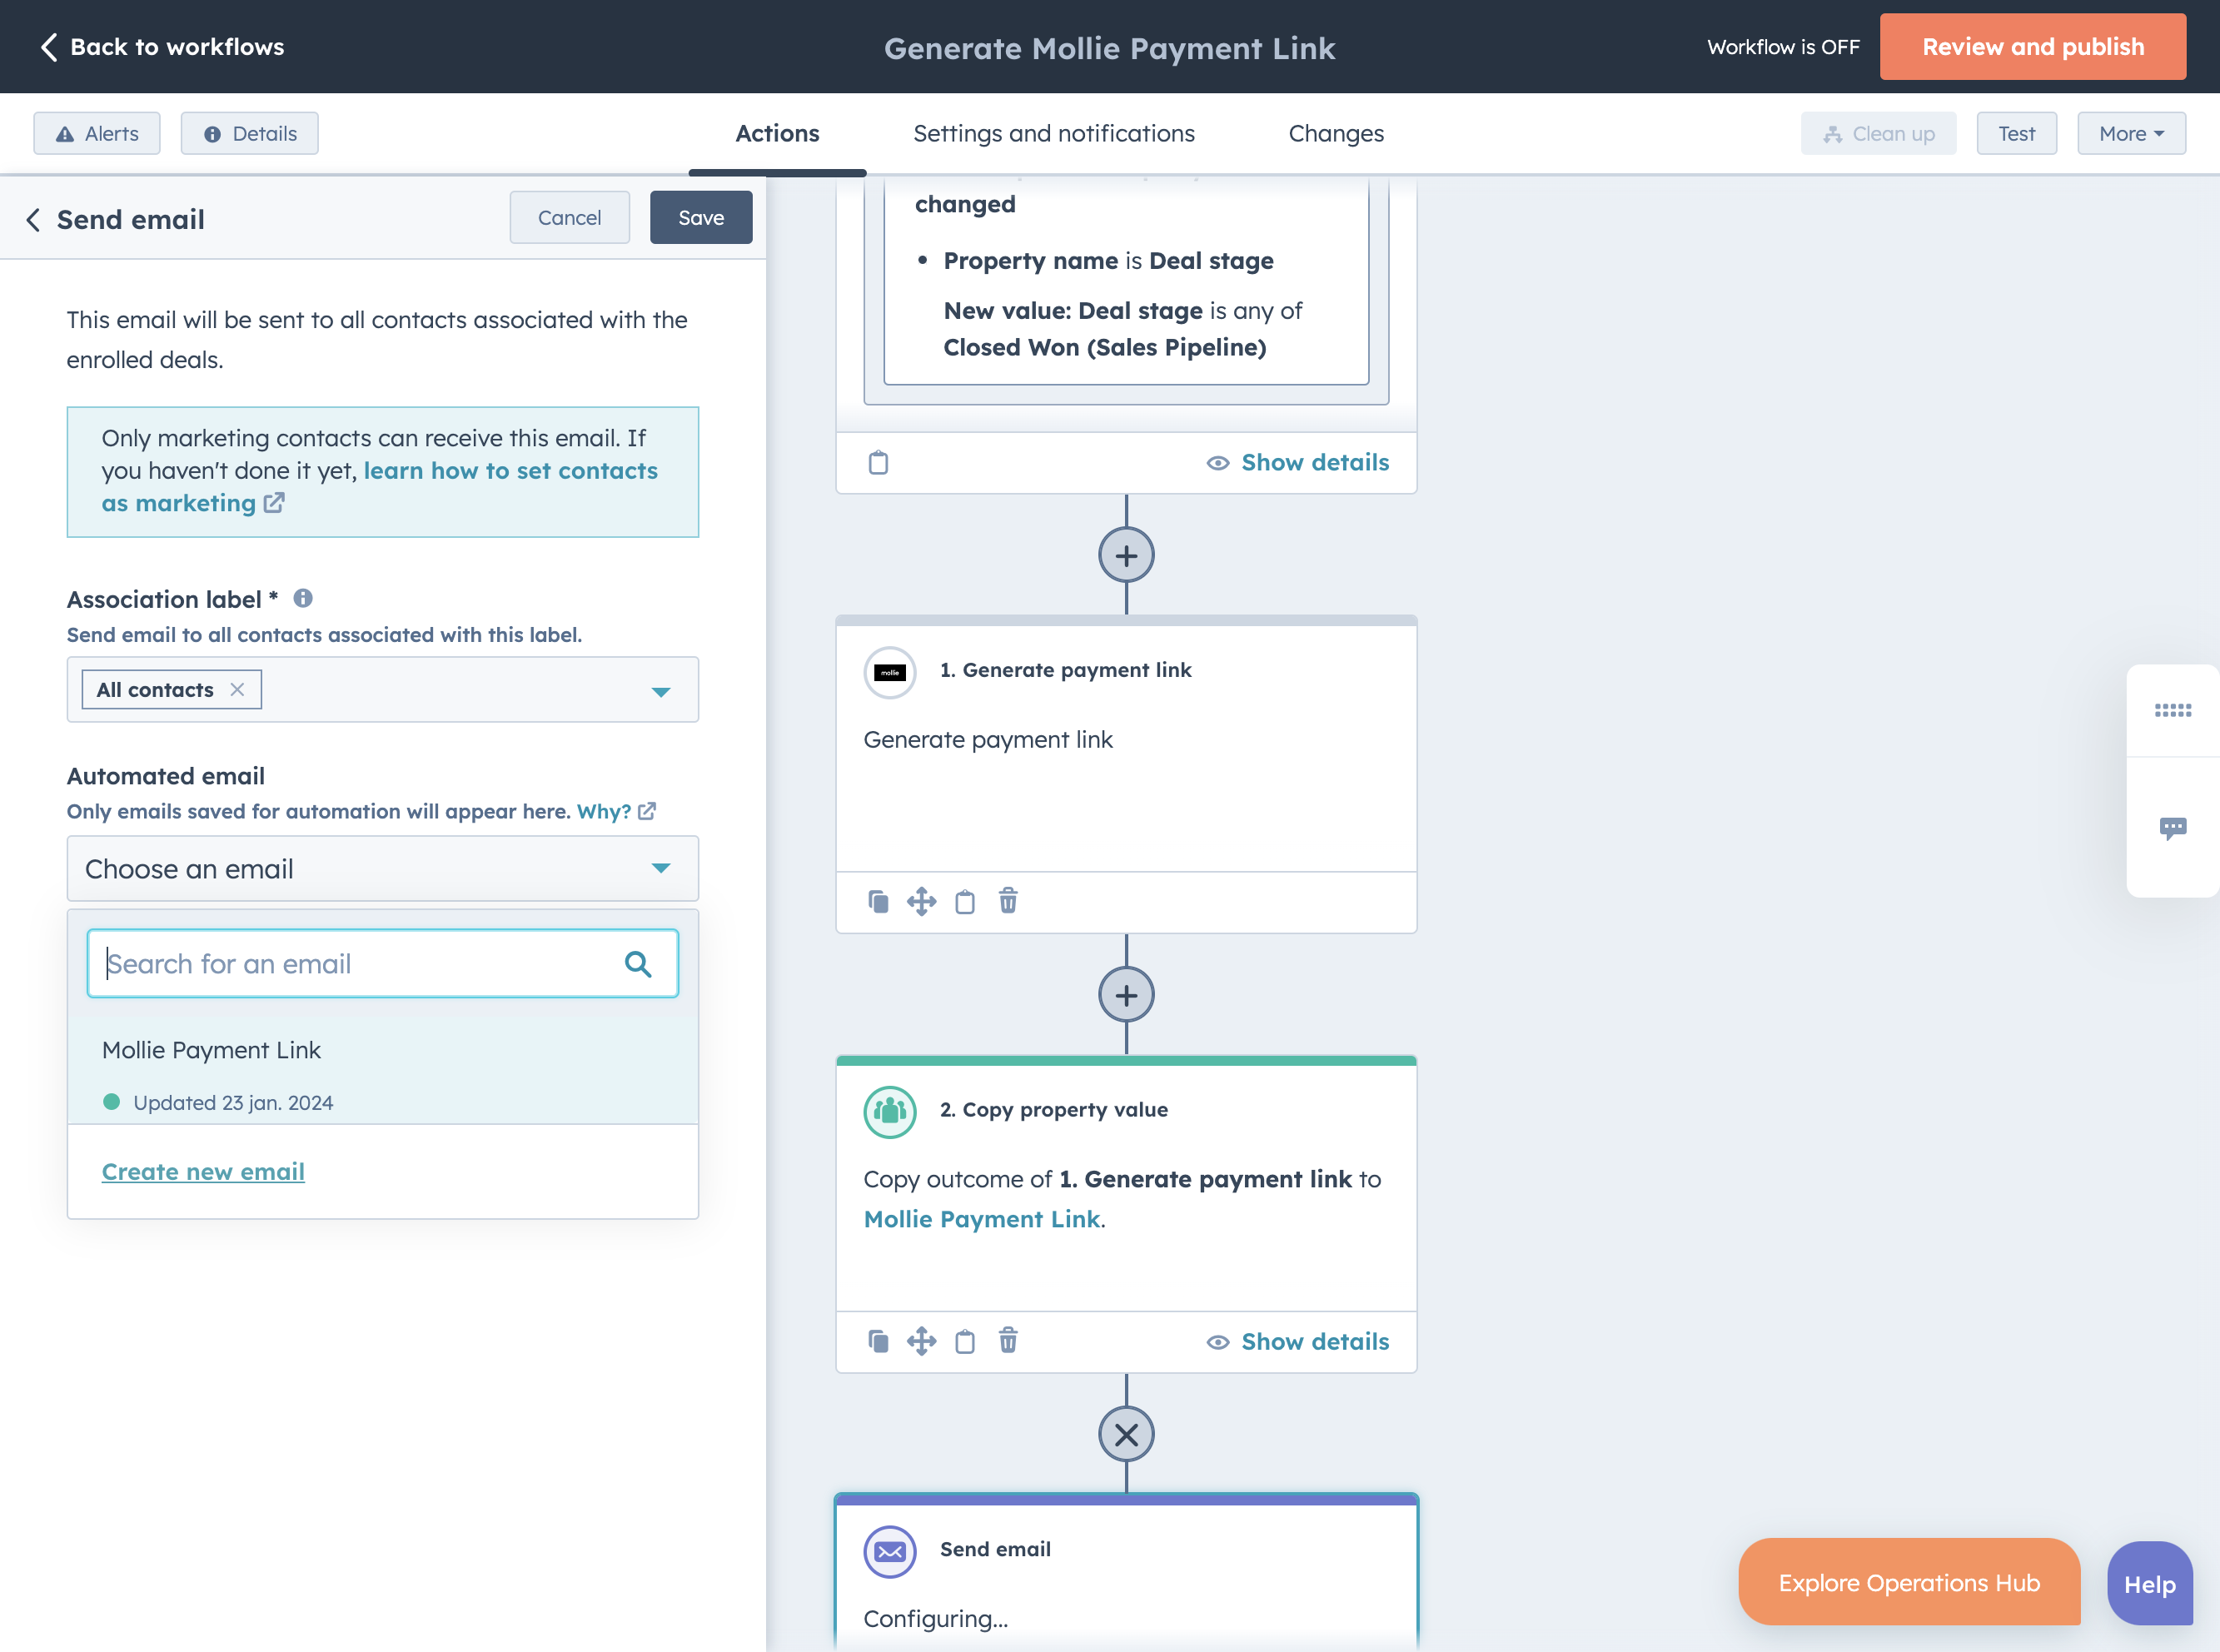The height and width of the screenshot is (1652, 2220).
Task: Add action above Generate payment link
Action: pyautogui.click(x=1126, y=555)
